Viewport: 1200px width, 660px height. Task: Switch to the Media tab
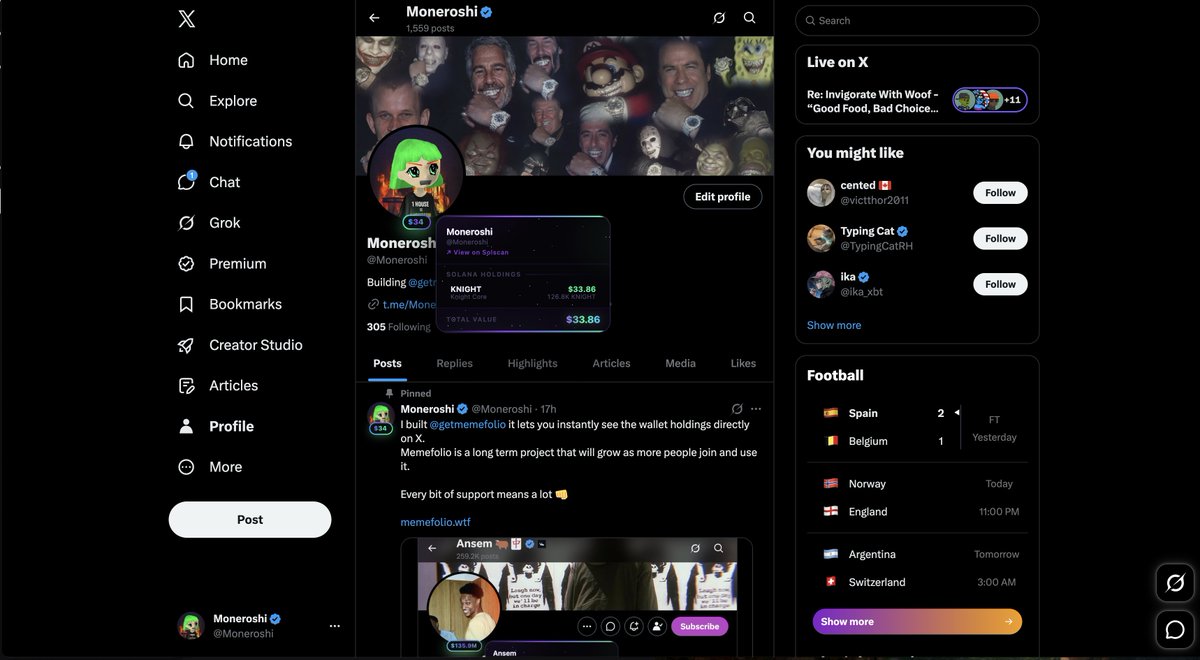tap(680, 363)
